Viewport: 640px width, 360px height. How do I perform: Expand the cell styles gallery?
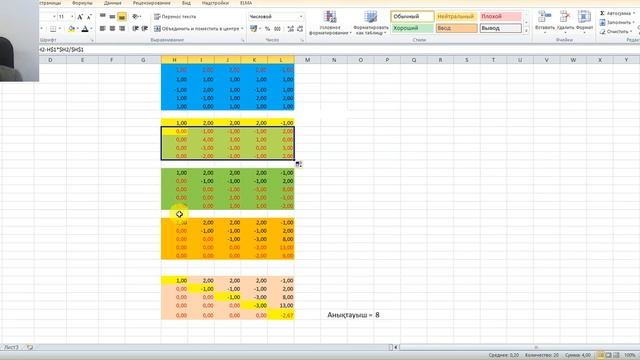[x=526, y=31]
